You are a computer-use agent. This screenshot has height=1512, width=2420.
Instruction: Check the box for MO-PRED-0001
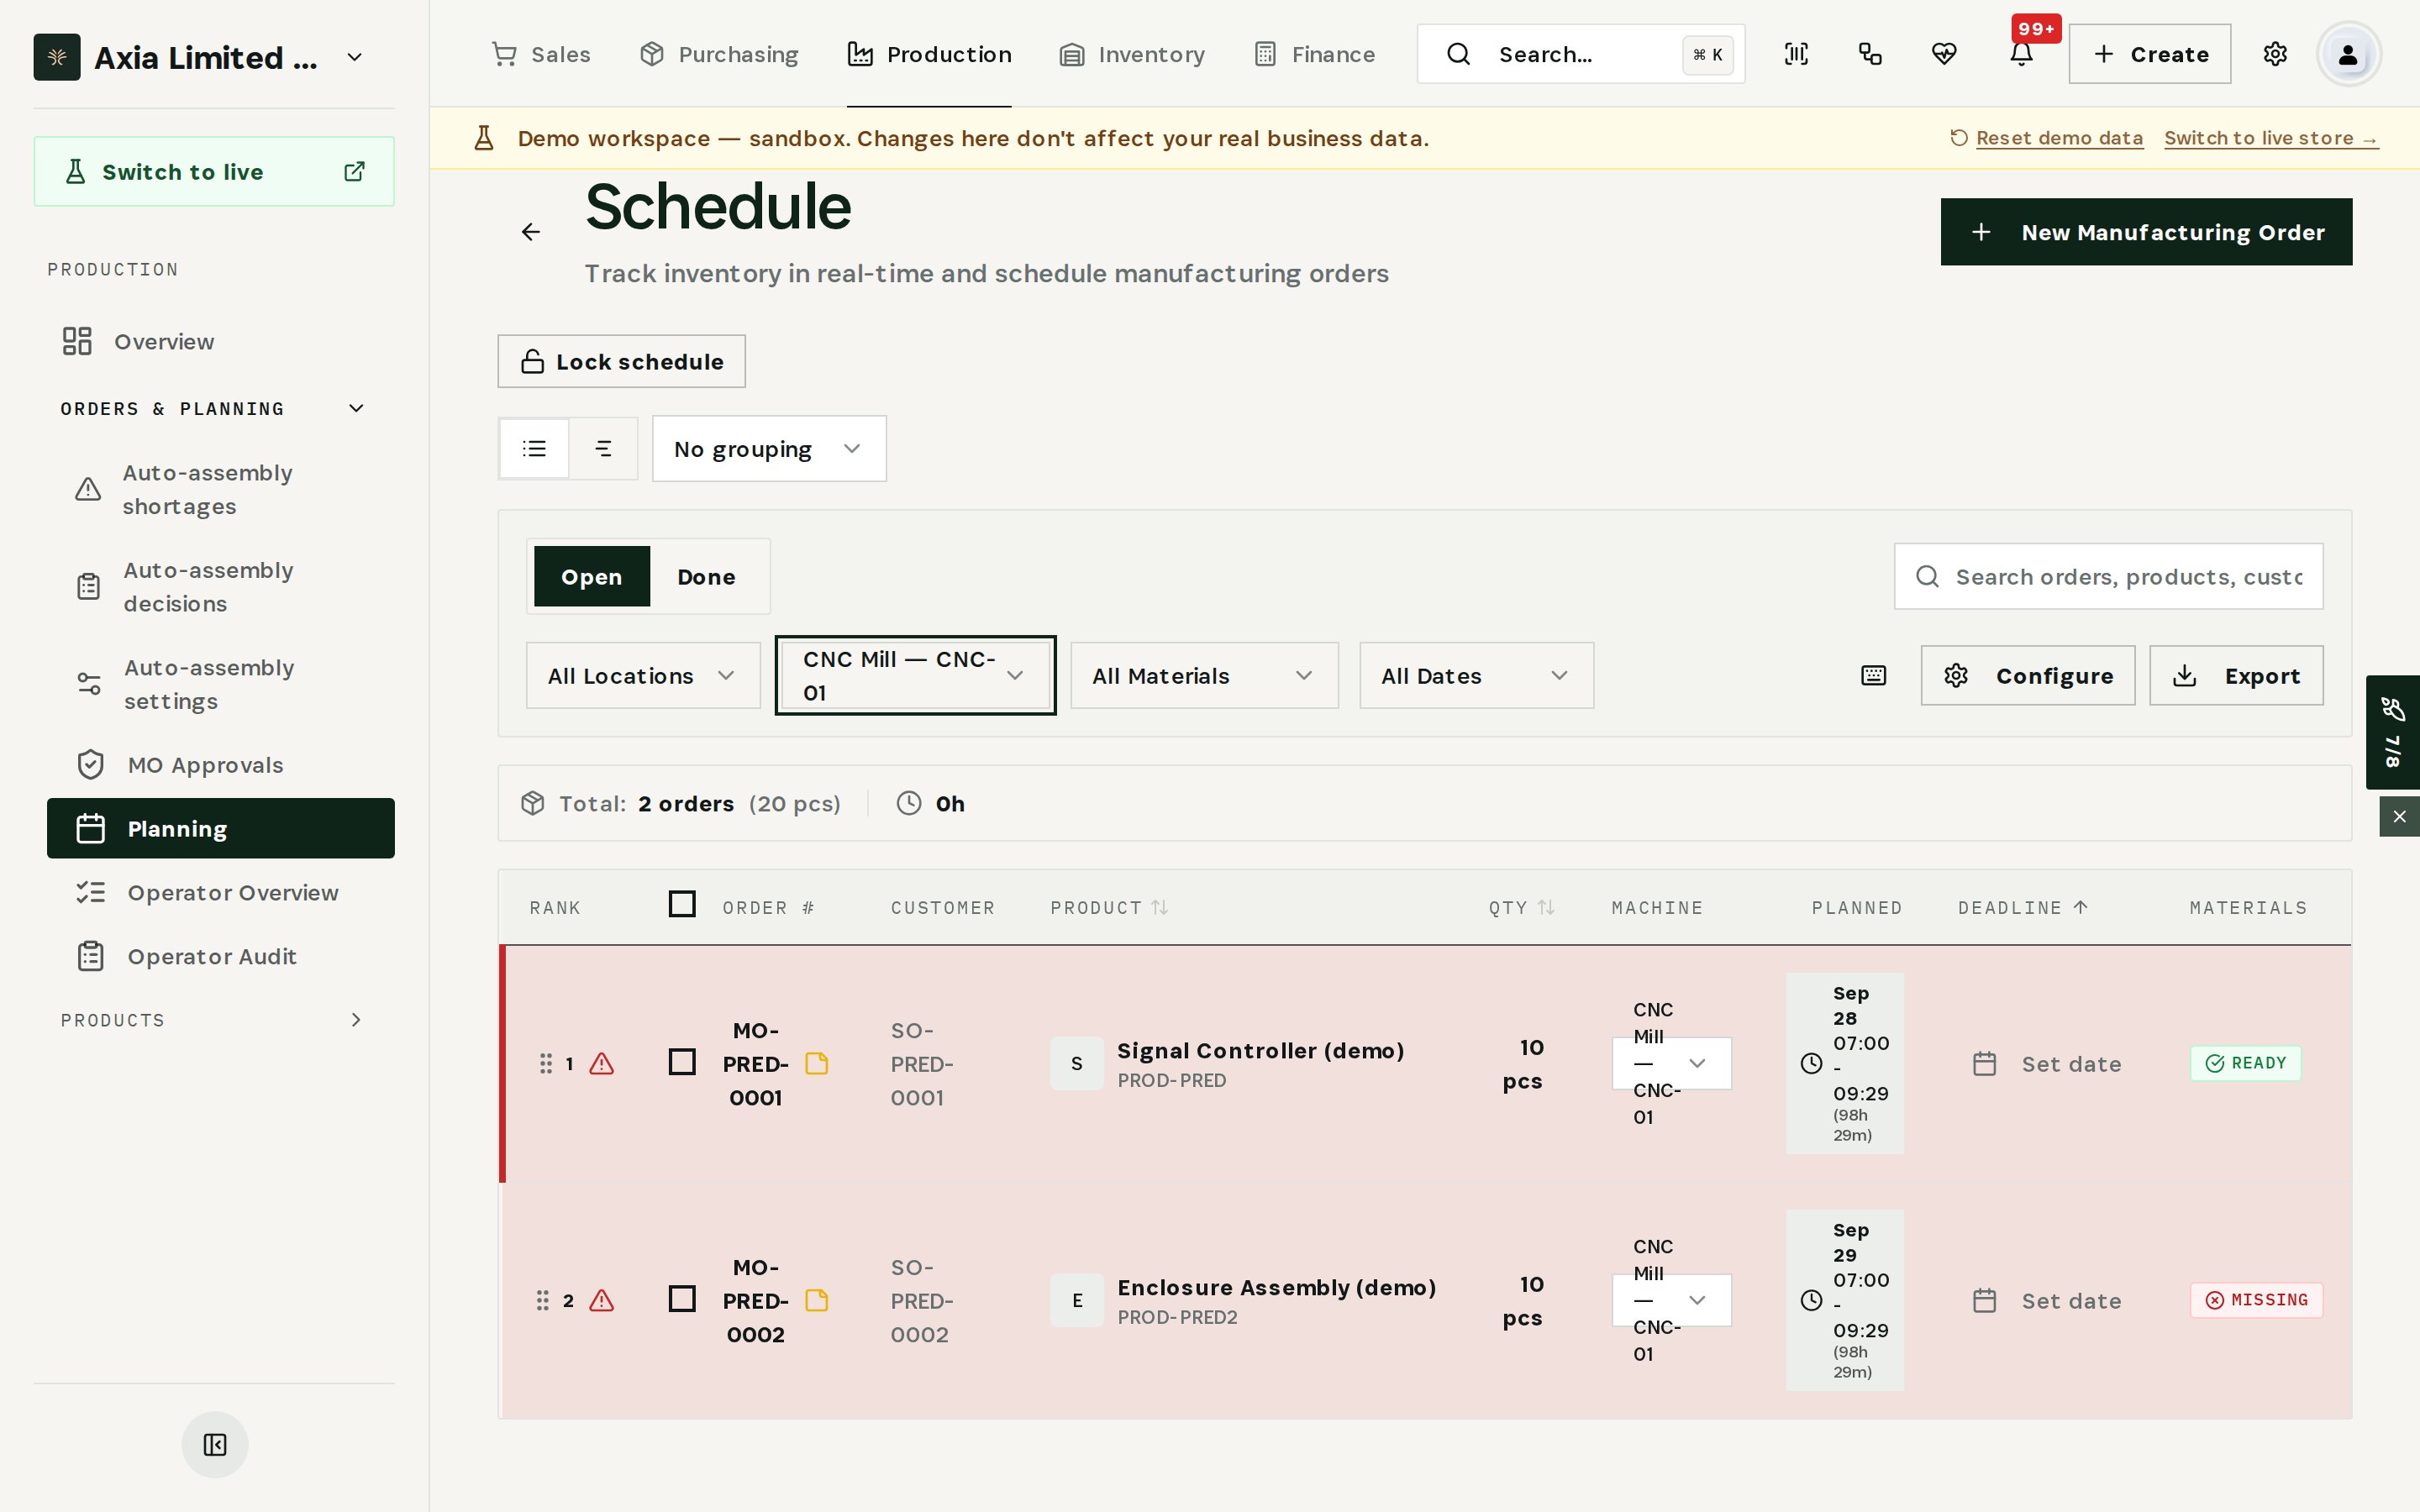(x=682, y=1062)
